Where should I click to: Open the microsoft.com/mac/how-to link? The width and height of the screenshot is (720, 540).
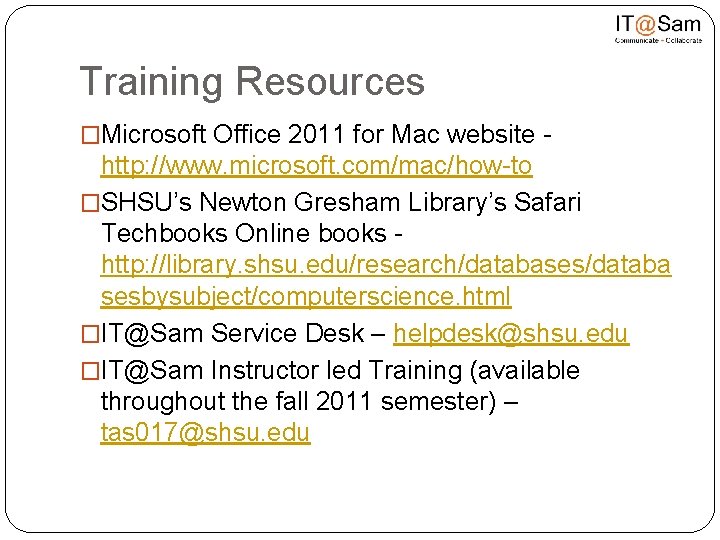point(316,165)
